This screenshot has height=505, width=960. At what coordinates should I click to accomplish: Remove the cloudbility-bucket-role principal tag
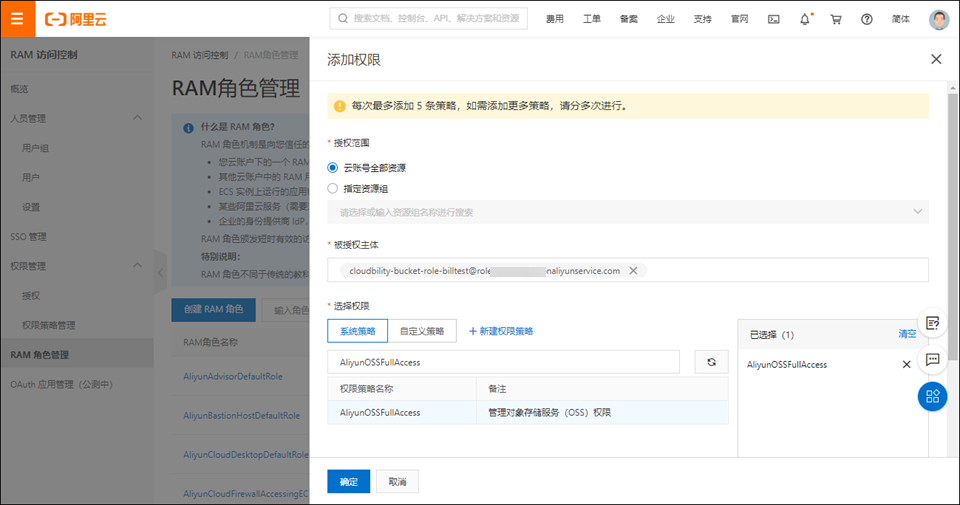(633, 271)
